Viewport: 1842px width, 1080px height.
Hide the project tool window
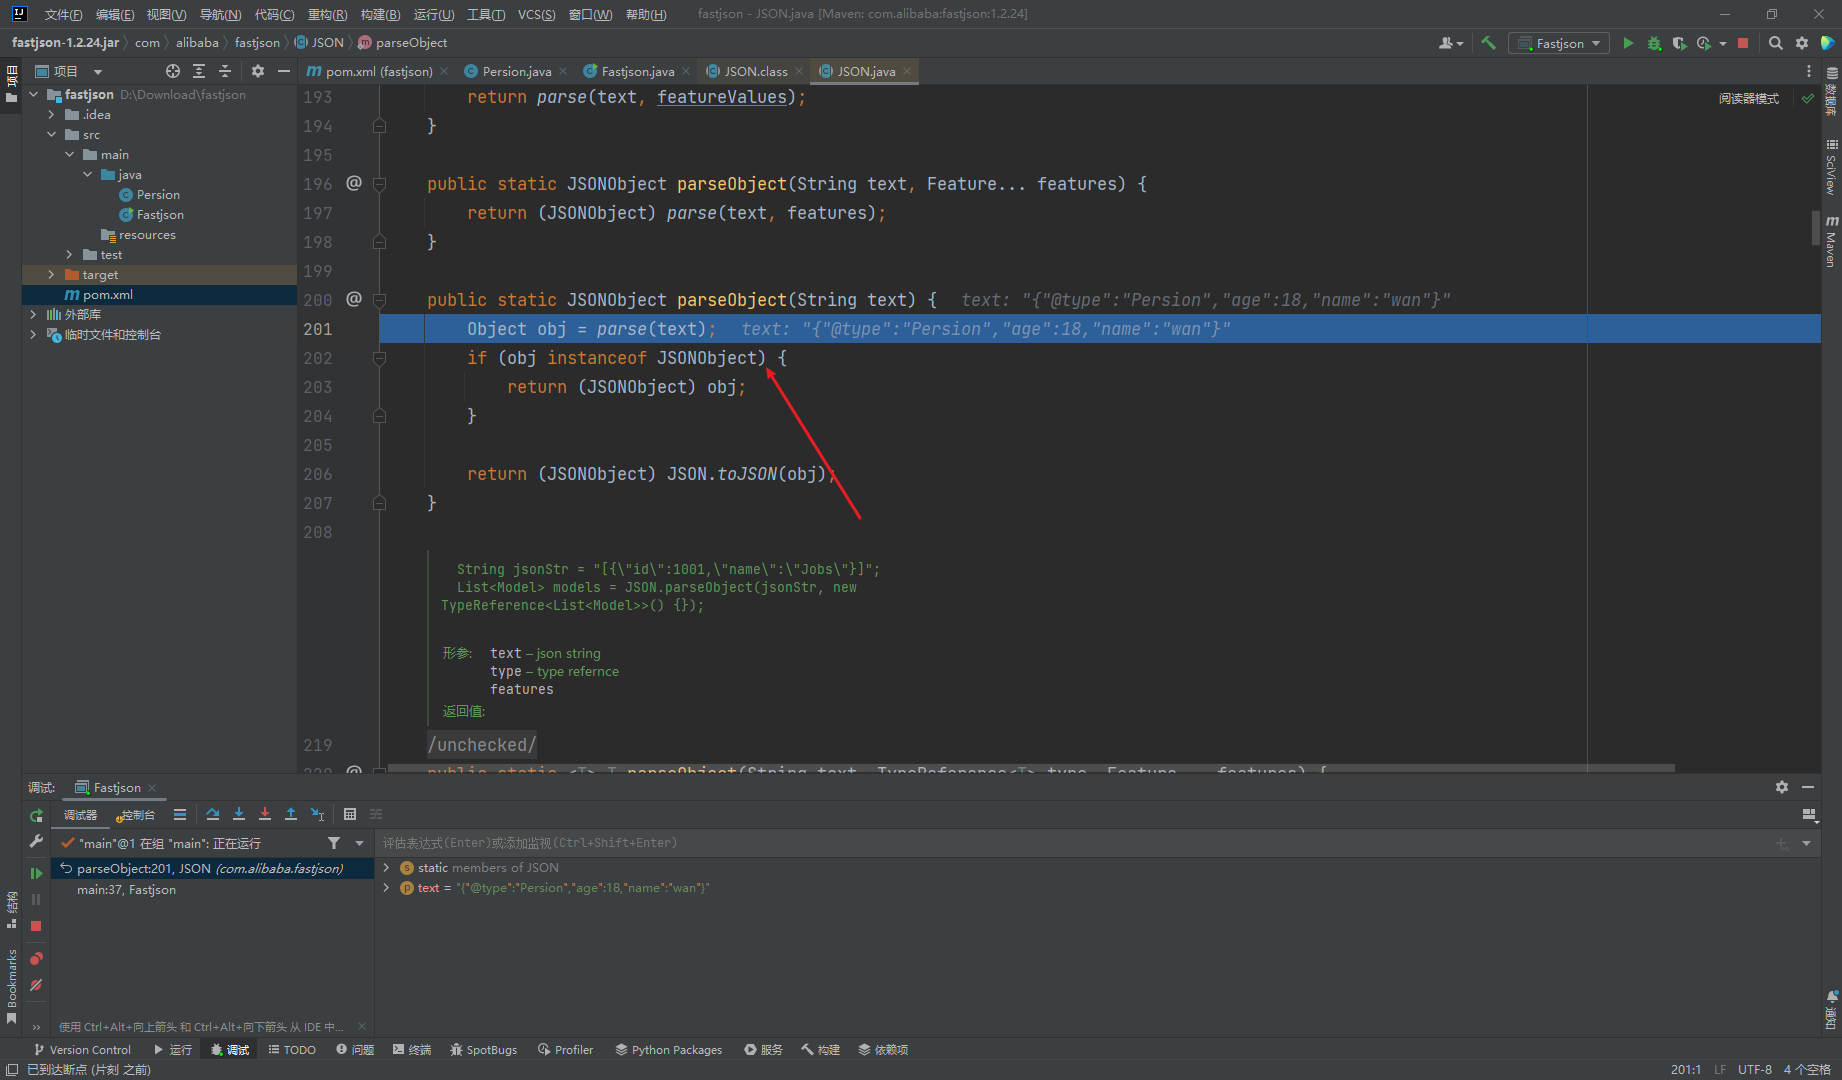pyautogui.click(x=284, y=71)
